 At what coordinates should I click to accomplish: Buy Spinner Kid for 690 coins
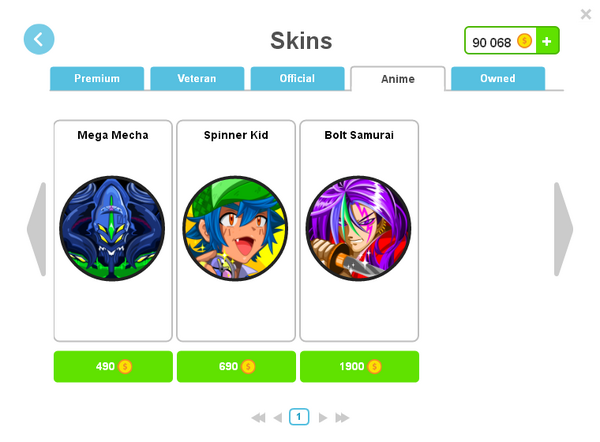(x=236, y=367)
